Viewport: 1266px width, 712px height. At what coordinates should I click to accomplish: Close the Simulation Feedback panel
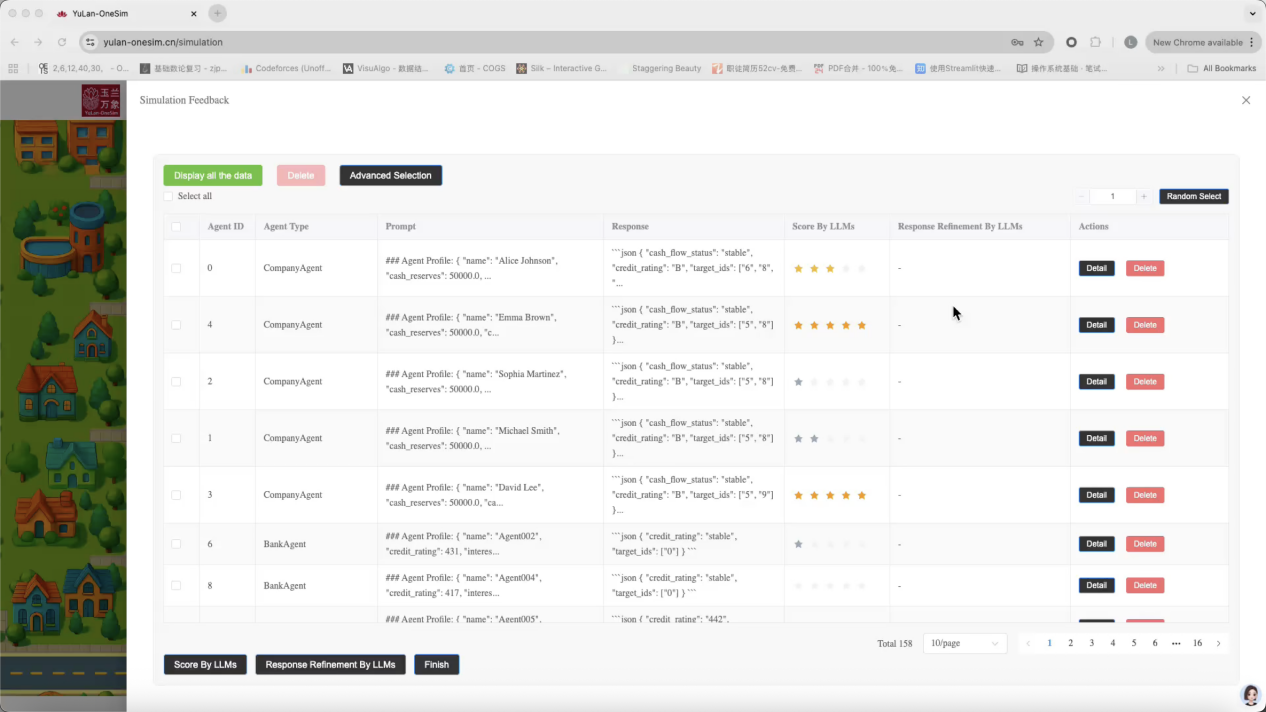[x=1245, y=100]
